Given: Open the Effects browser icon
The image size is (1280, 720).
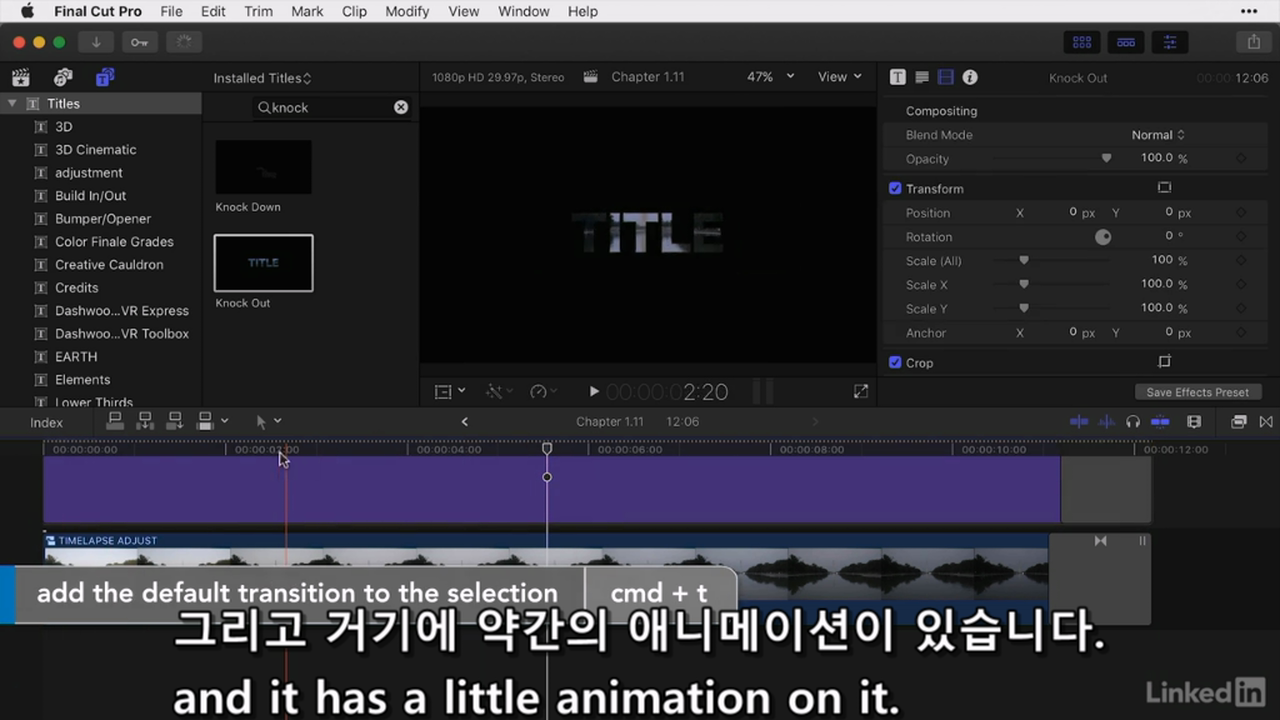Looking at the screenshot, I should [x=1239, y=422].
